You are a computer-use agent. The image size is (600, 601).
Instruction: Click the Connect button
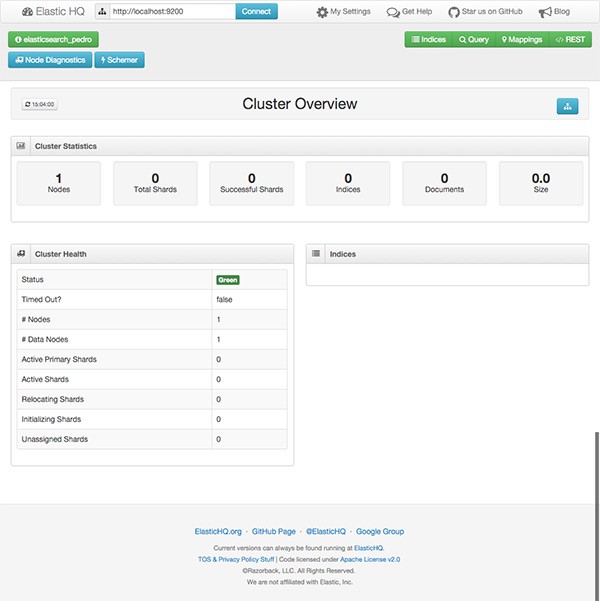tap(256, 11)
